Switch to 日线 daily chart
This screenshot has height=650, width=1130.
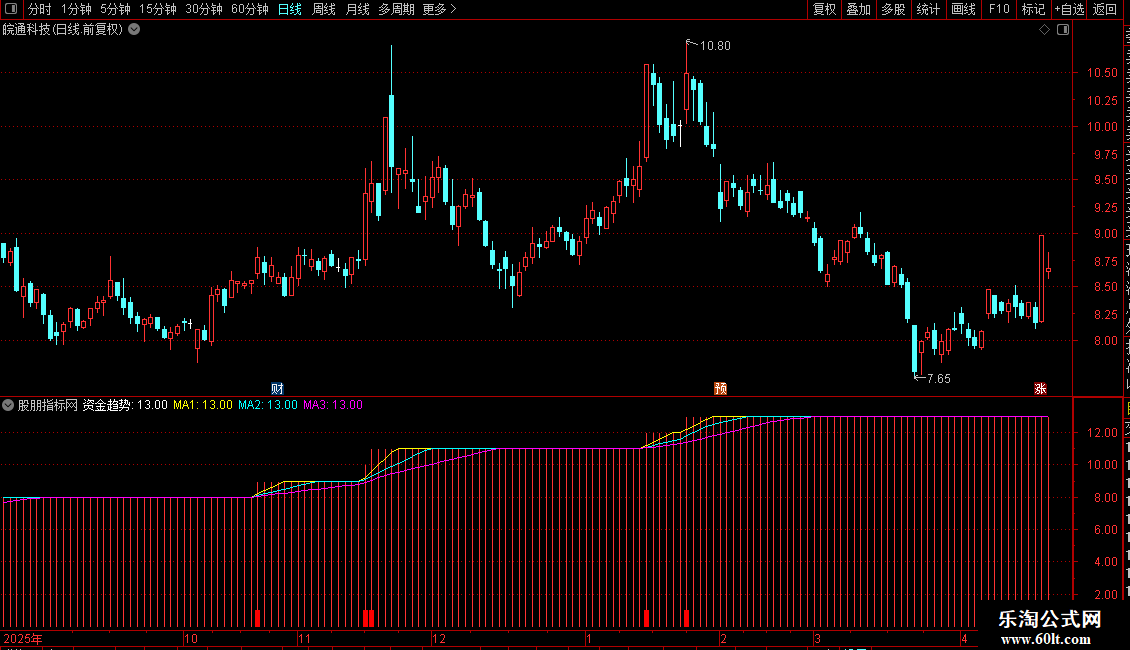click(290, 9)
